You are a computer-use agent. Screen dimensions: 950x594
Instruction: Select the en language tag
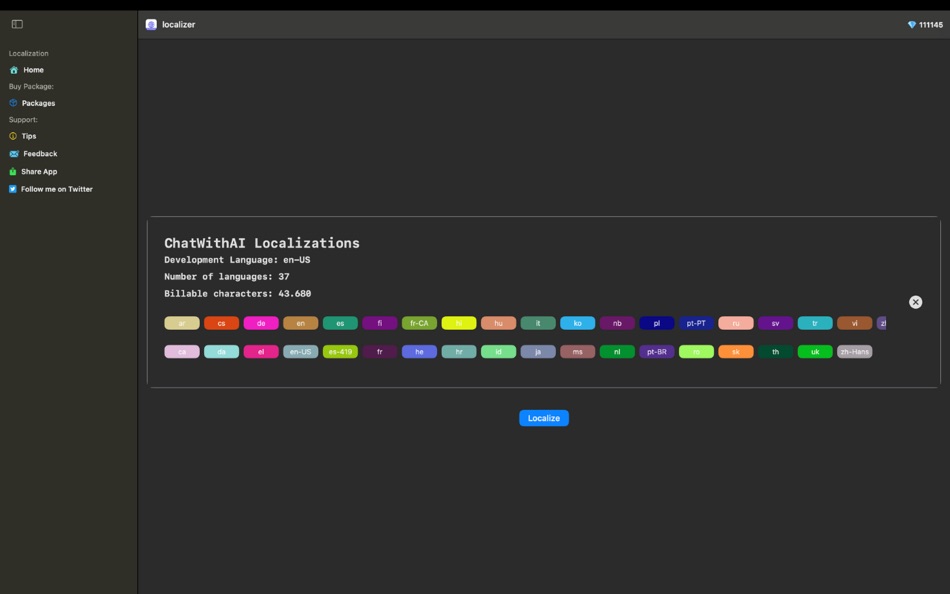(x=301, y=323)
